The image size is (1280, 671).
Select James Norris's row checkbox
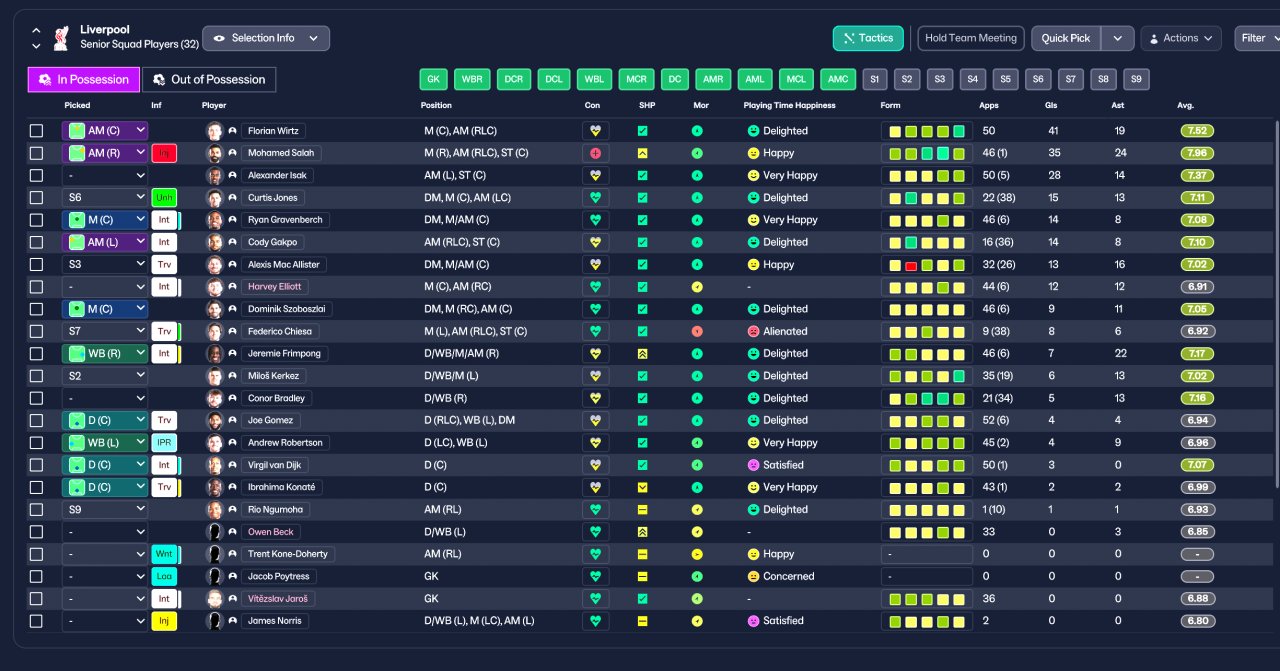pos(37,621)
